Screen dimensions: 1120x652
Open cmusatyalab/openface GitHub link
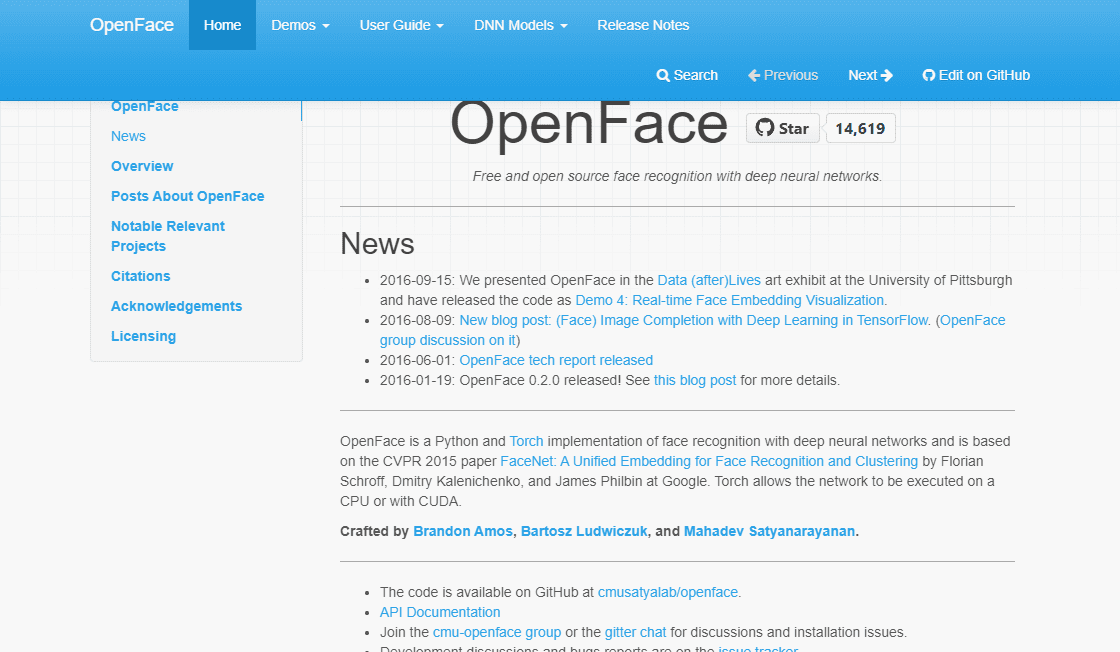[667, 593]
